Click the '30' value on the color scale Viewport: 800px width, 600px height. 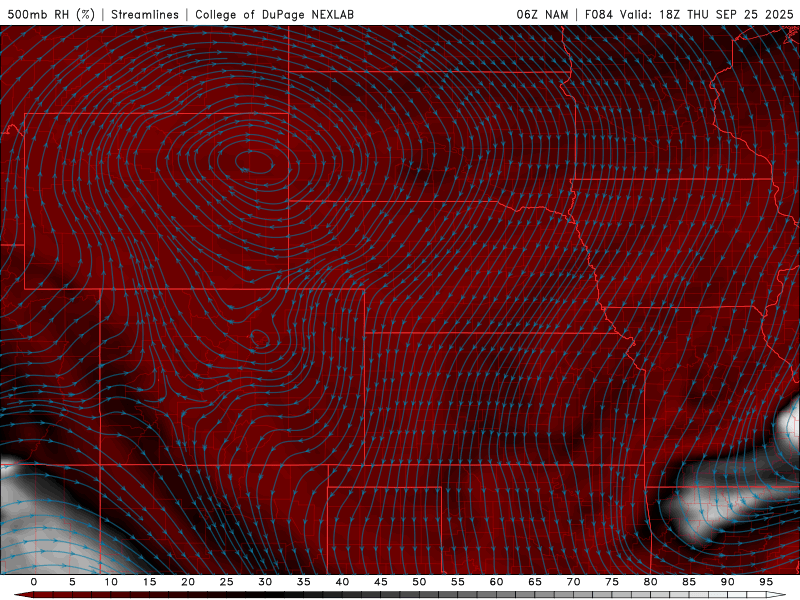pyautogui.click(x=265, y=582)
